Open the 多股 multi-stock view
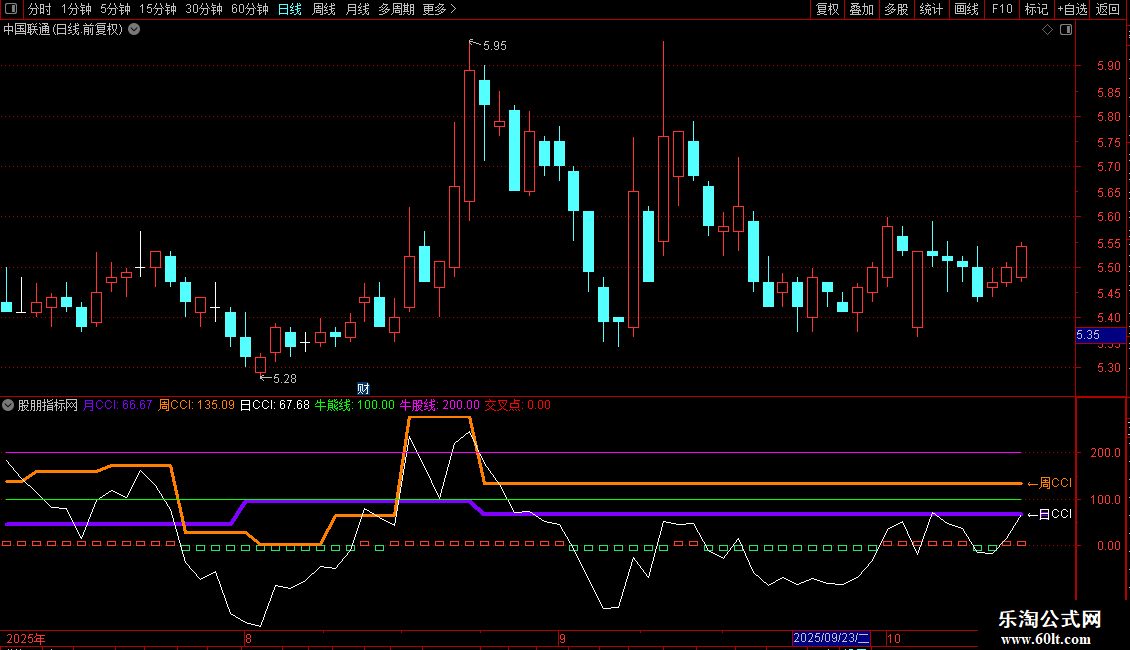Viewport: 1130px width, 650px height. point(896,9)
